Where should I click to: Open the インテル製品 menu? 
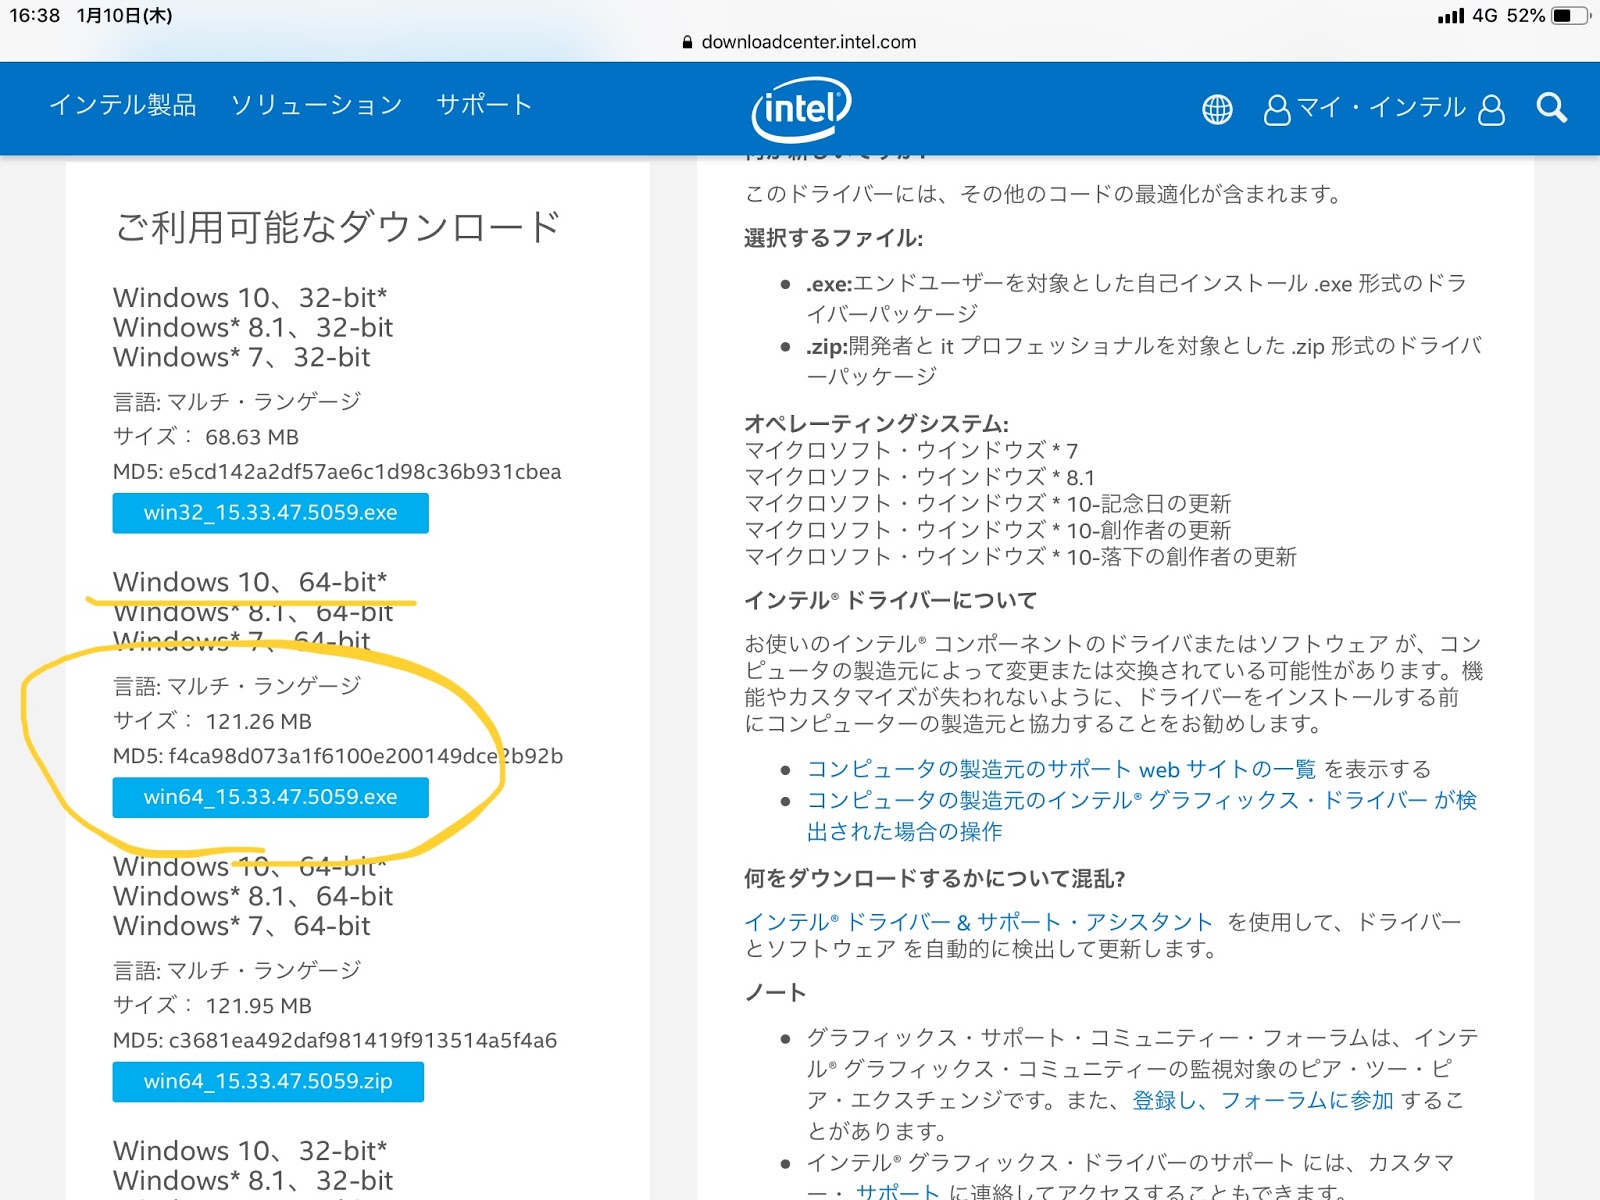(x=123, y=105)
